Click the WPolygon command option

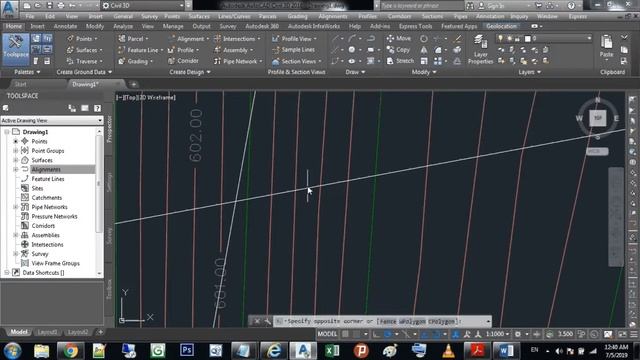point(413,321)
